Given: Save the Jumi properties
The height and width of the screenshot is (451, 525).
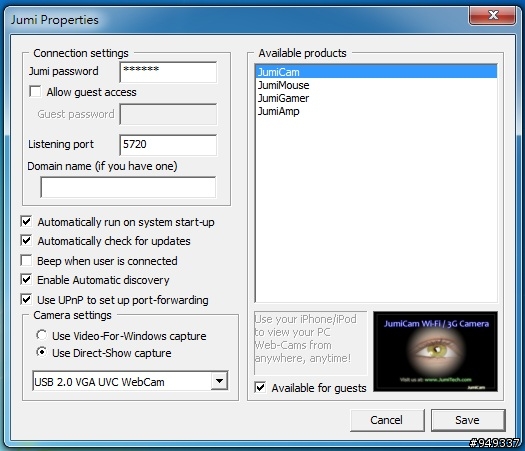Looking at the screenshot, I should click(468, 420).
